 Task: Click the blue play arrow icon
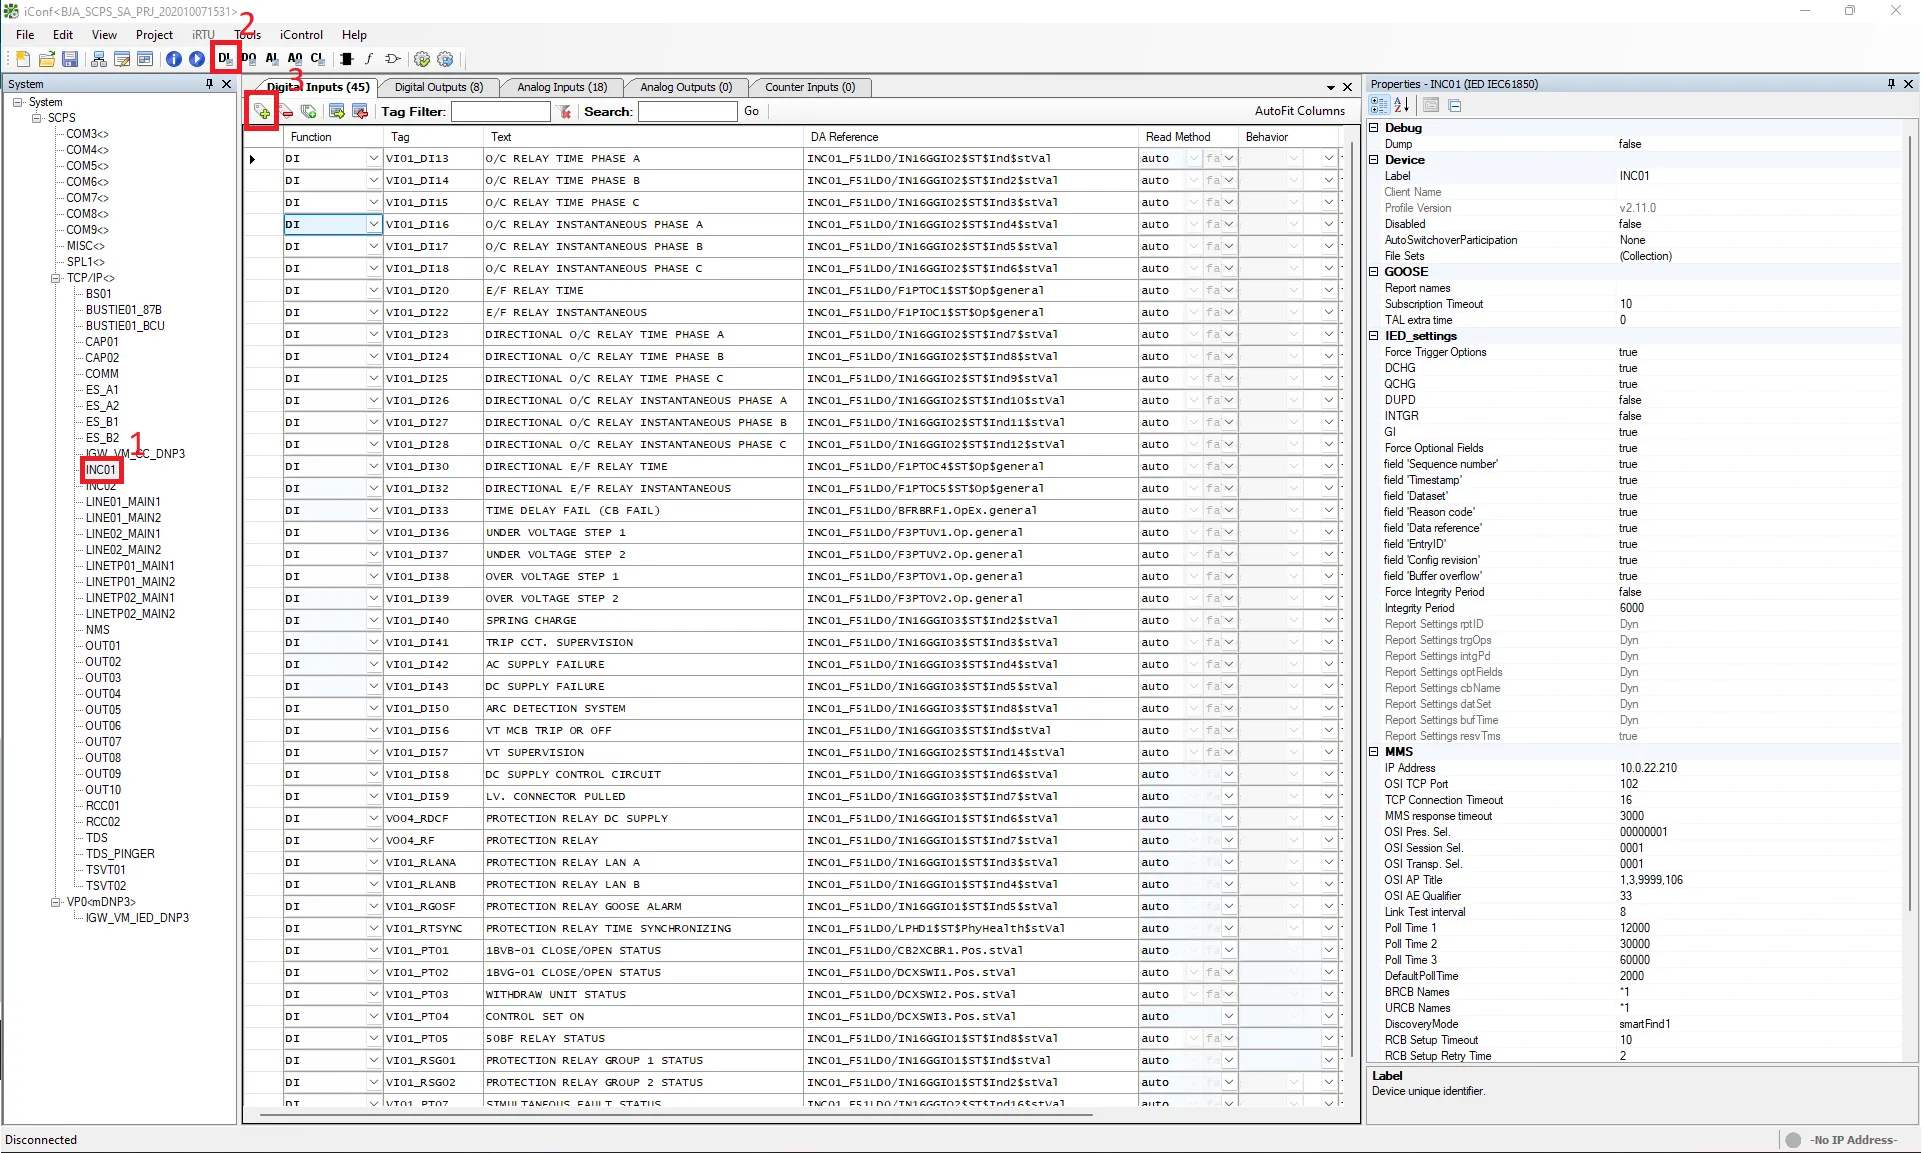(x=197, y=59)
